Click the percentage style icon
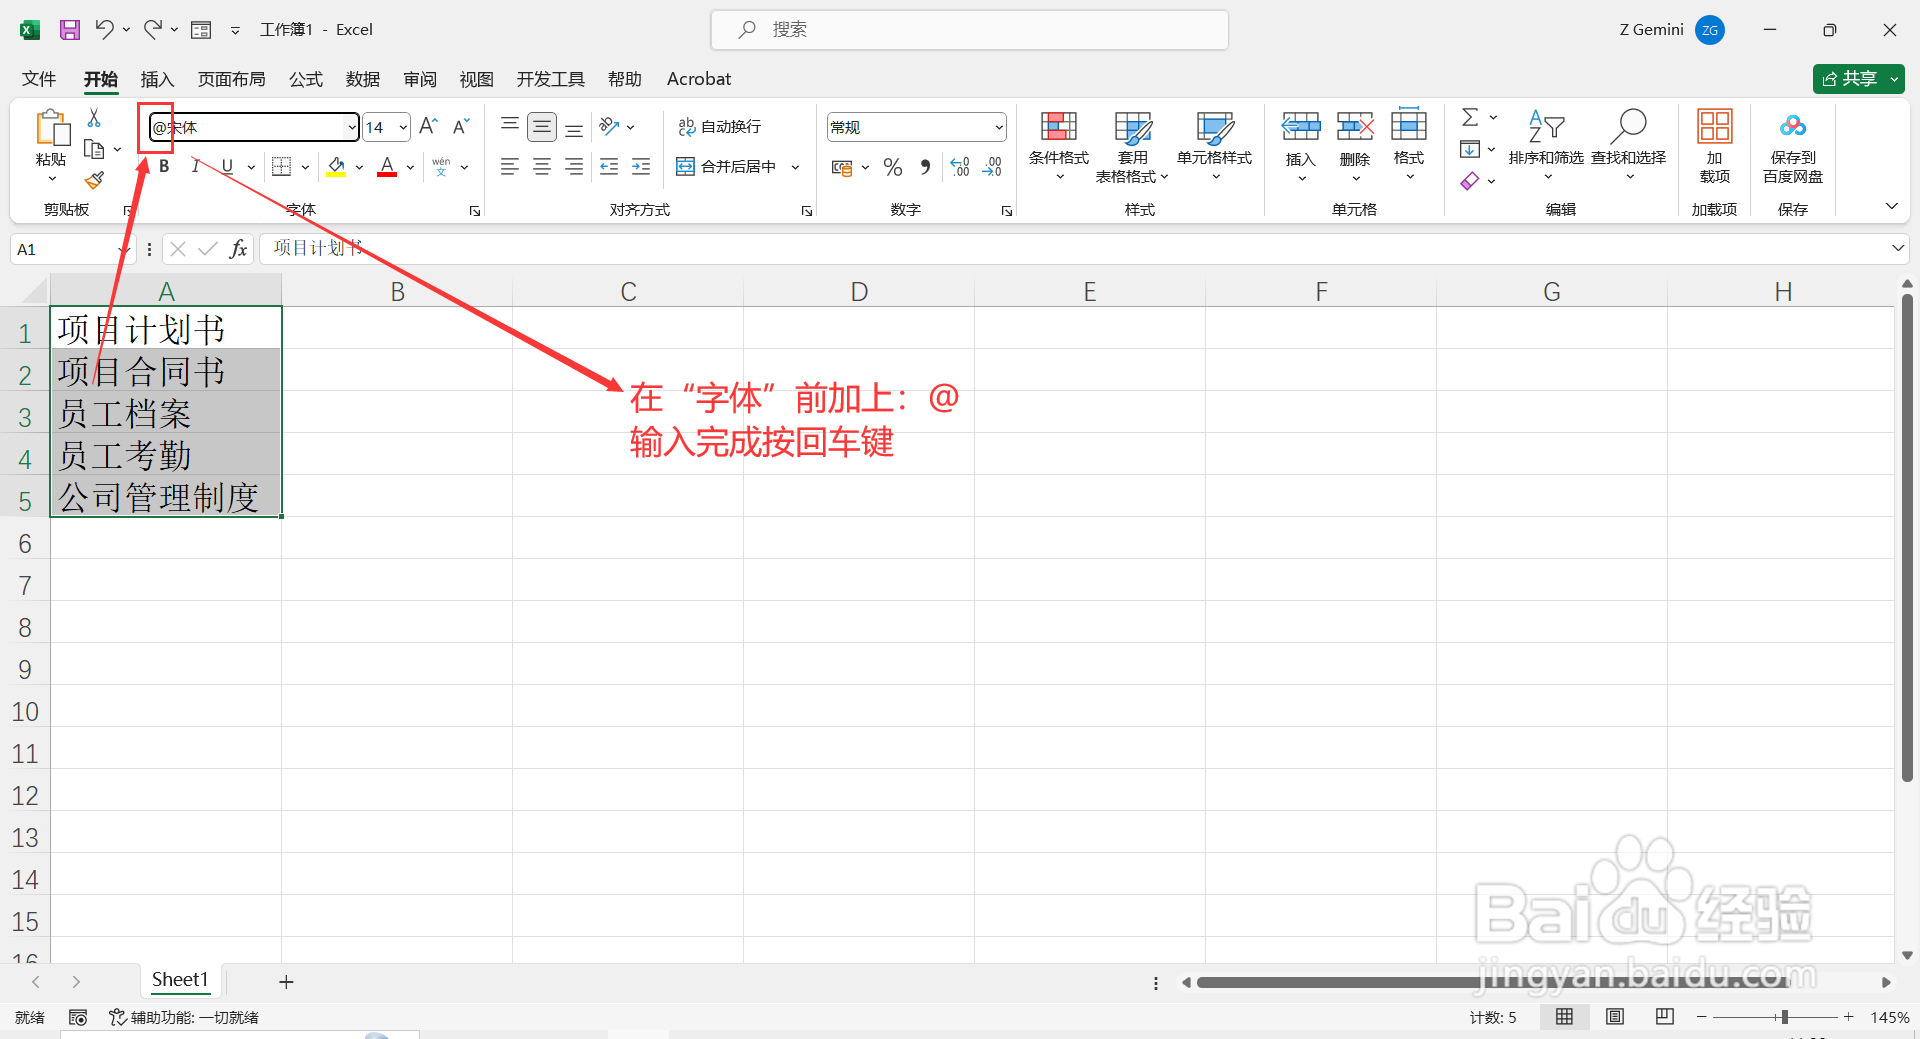The height and width of the screenshot is (1039, 1920). coord(893,166)
